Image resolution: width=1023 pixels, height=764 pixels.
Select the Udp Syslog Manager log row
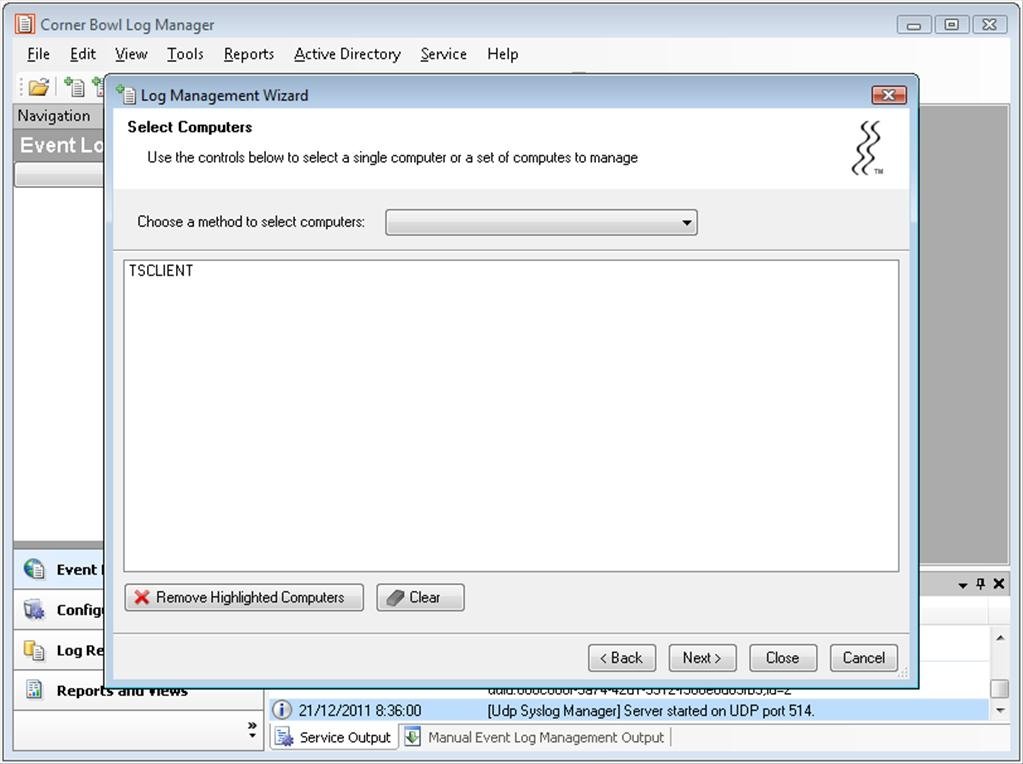coord(629,710)
